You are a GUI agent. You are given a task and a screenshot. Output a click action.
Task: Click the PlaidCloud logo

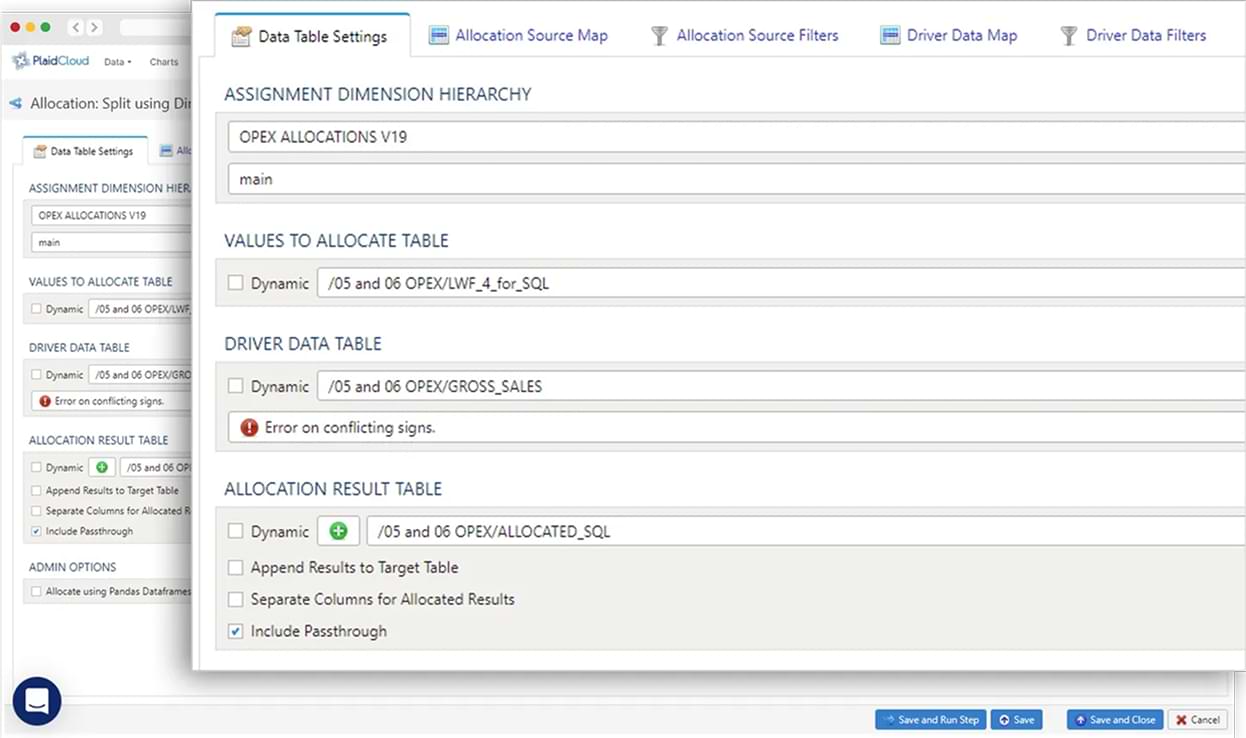click(x=51, y=61)
